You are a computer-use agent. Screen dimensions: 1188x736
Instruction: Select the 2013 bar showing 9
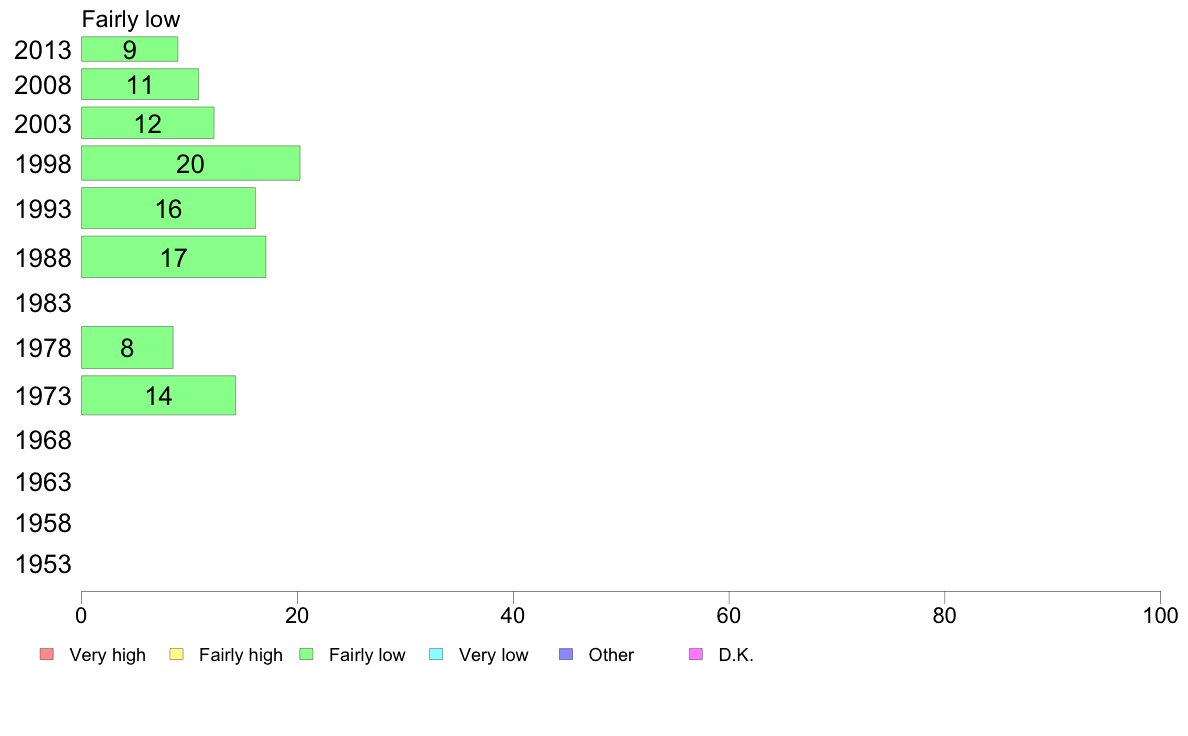pos(130,49)
